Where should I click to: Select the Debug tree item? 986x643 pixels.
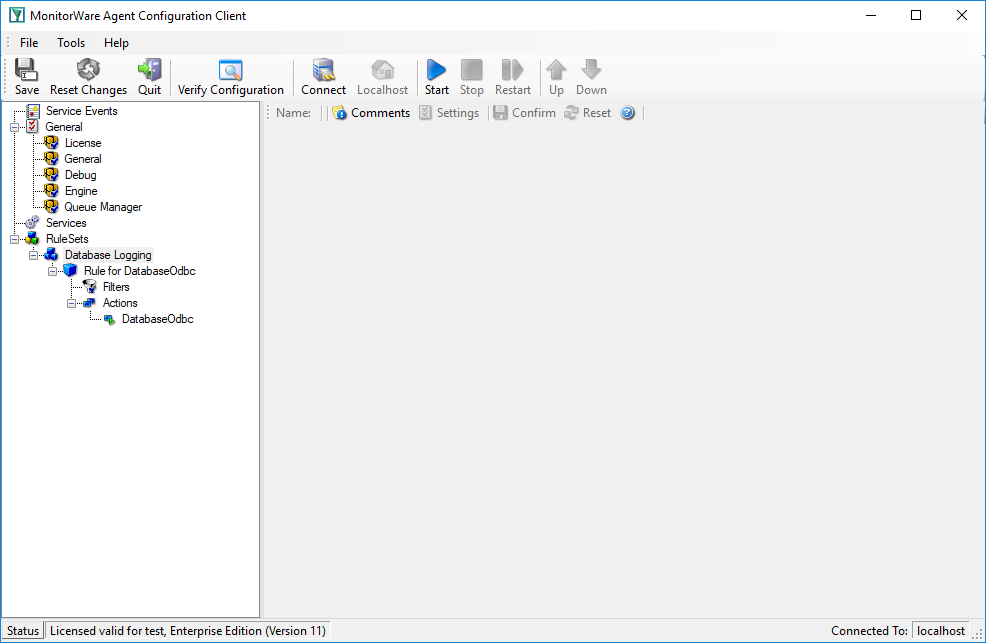point(80,175)
